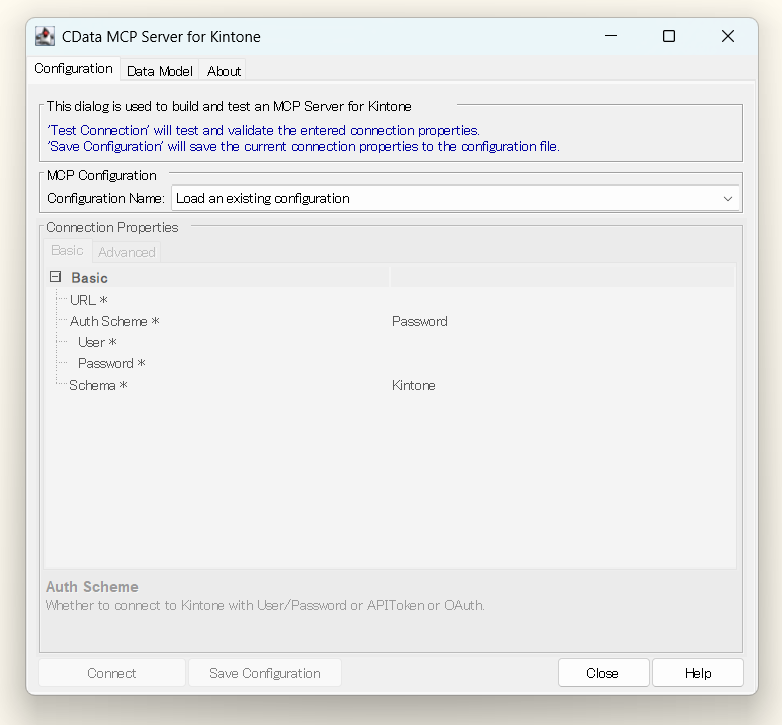
Task: Click the empty User value field
Action: [x=562, y=342]
